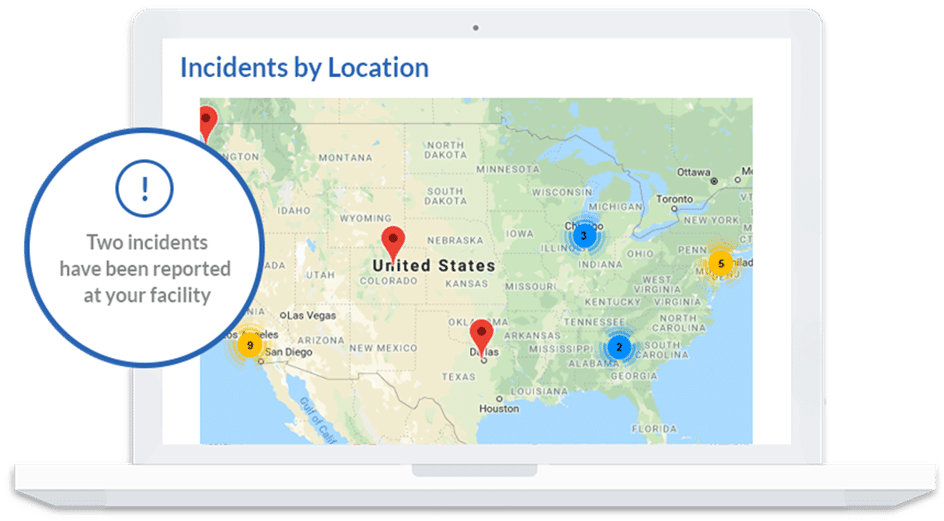
Task: Click the 'Incidents by Location' heading
Action: tap(304, 68)
